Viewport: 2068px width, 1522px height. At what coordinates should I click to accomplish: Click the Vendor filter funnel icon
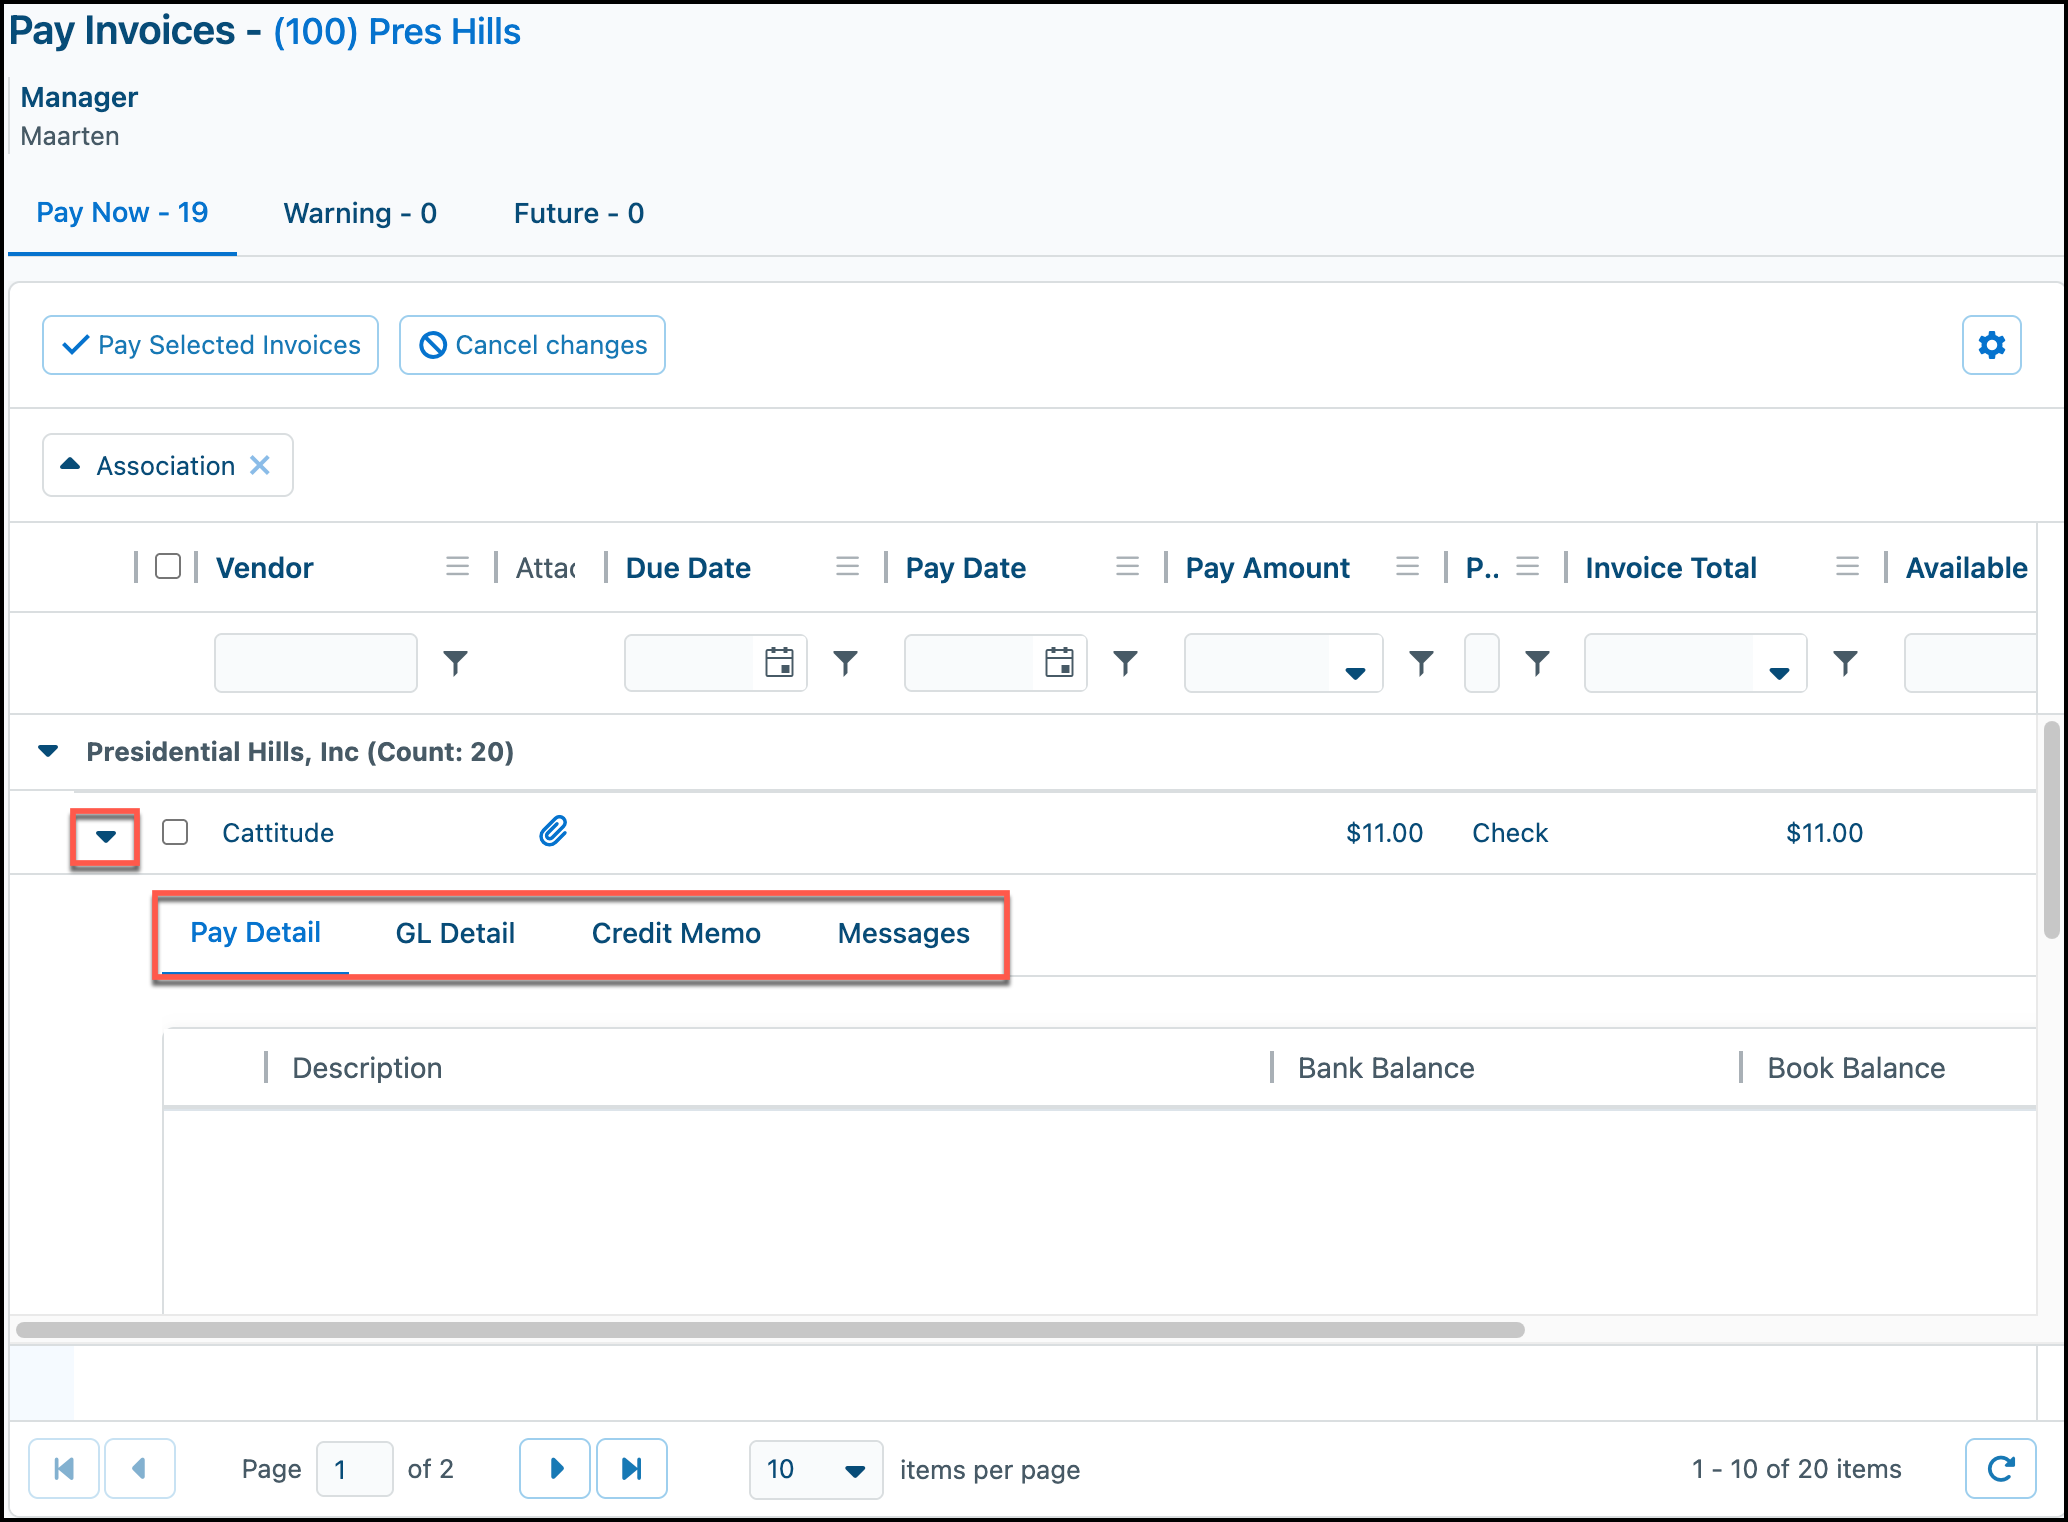point(455,662)
